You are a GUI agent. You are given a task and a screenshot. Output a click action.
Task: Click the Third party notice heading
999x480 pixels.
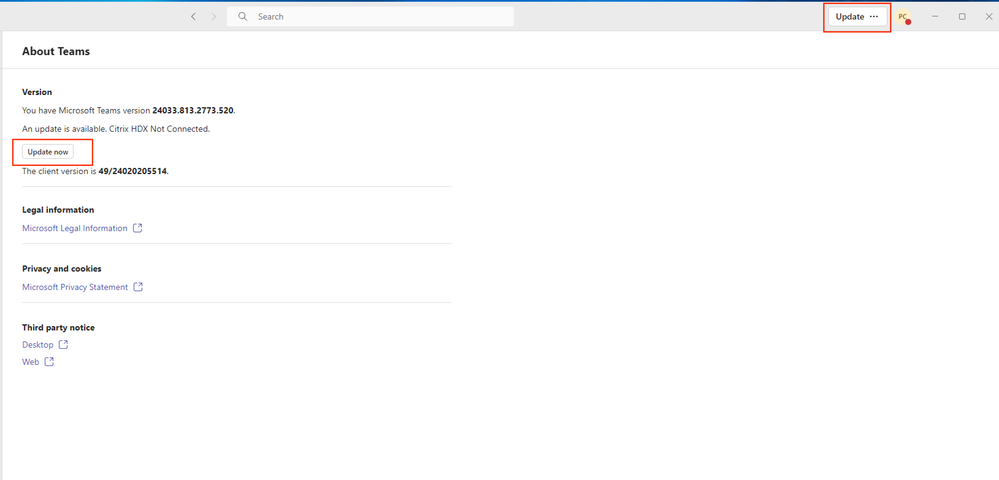[58, 328]
